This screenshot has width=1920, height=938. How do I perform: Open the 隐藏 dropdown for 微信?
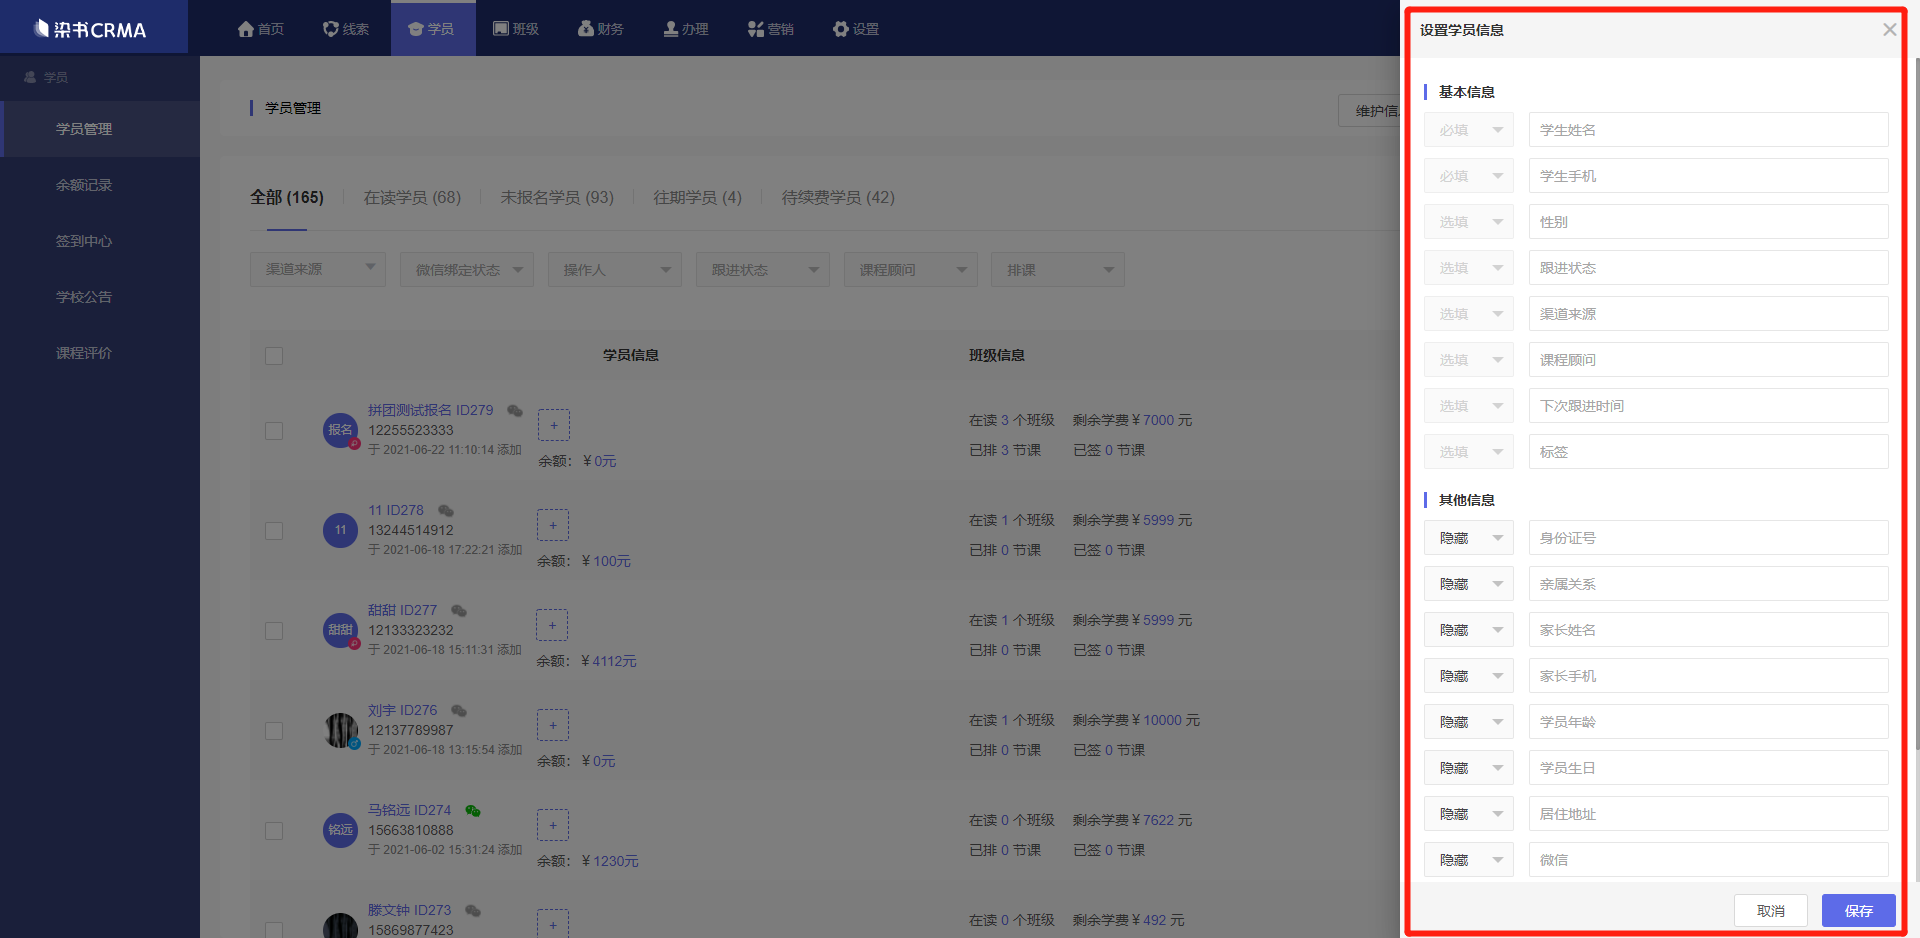tap(1469, 860)
